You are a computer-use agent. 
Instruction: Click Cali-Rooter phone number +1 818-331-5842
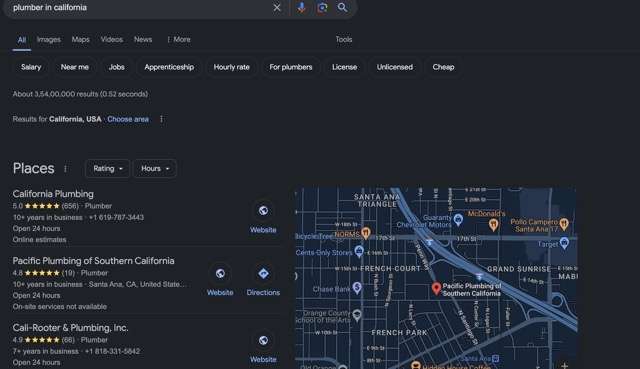112,351
